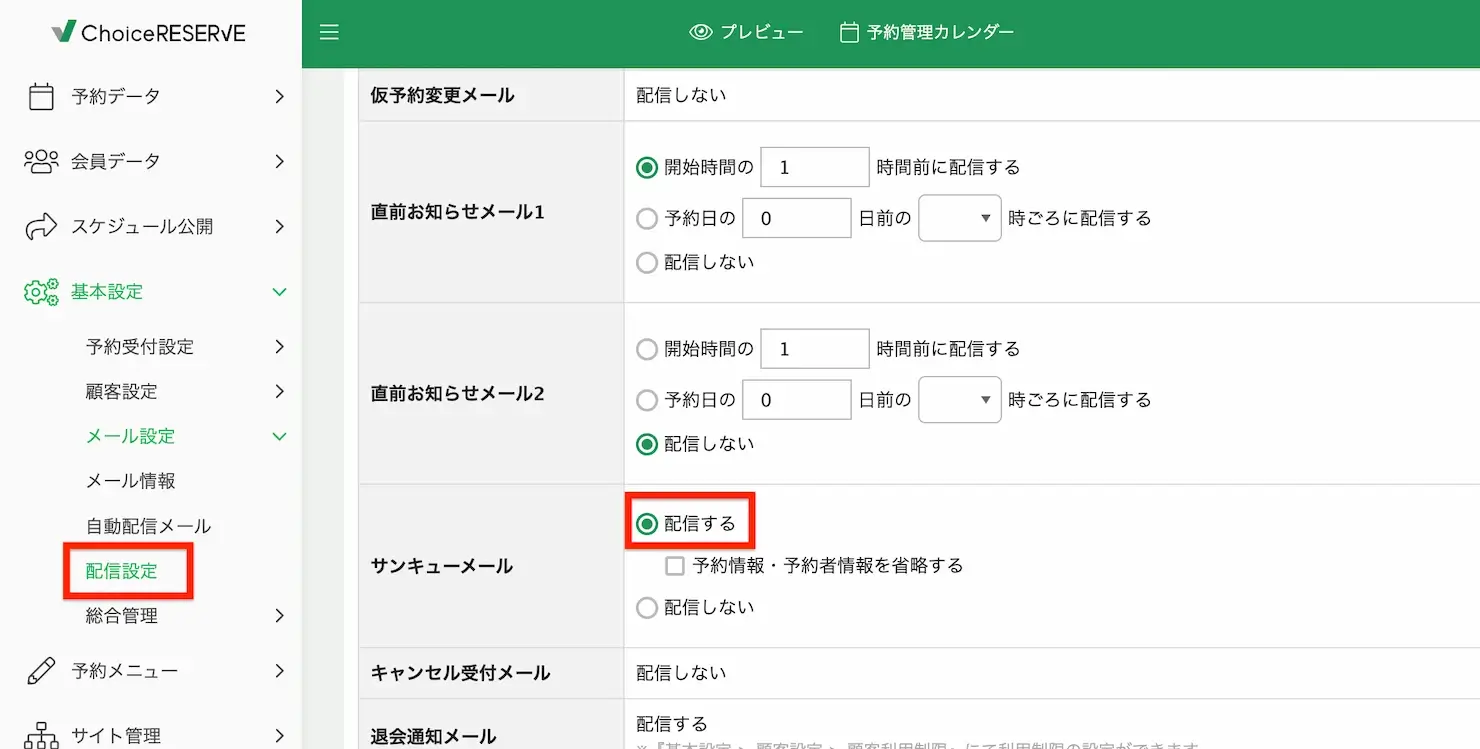Expand スケジュール公開 chevron

279,226
